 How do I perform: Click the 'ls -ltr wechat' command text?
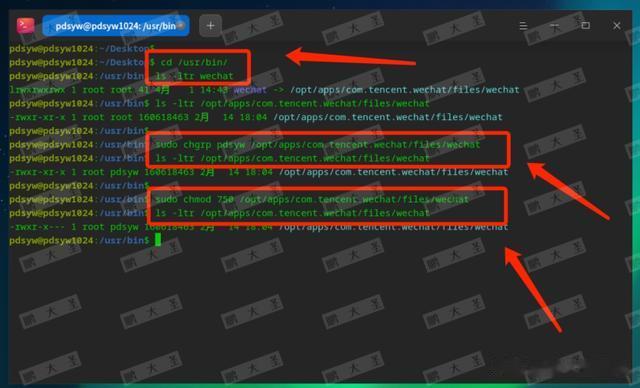coord(194,76)
